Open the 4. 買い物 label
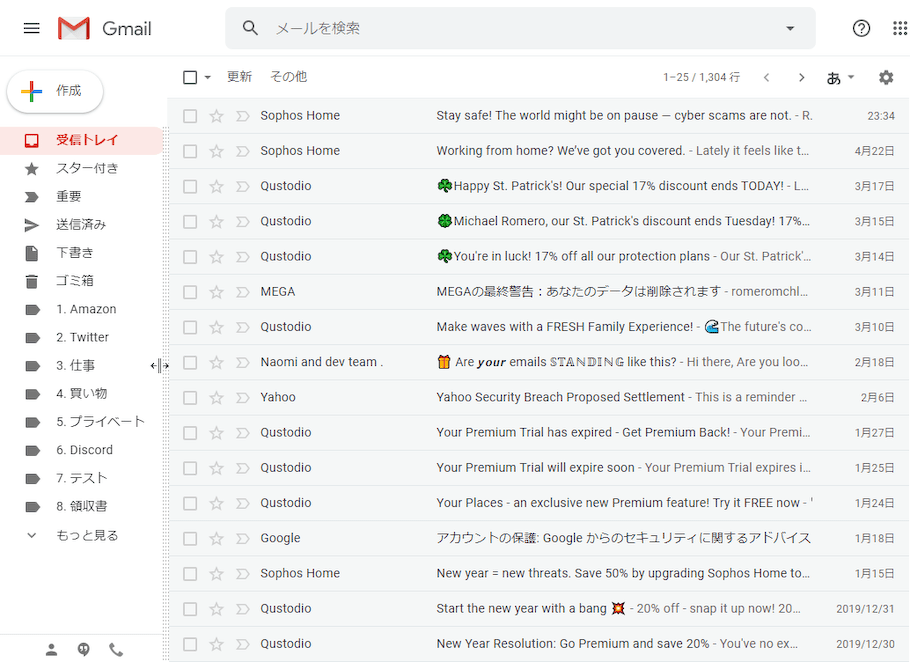Image resolution: width=910 pixels, height=662 pixels. pyautogui.click(x=81, y=393)
